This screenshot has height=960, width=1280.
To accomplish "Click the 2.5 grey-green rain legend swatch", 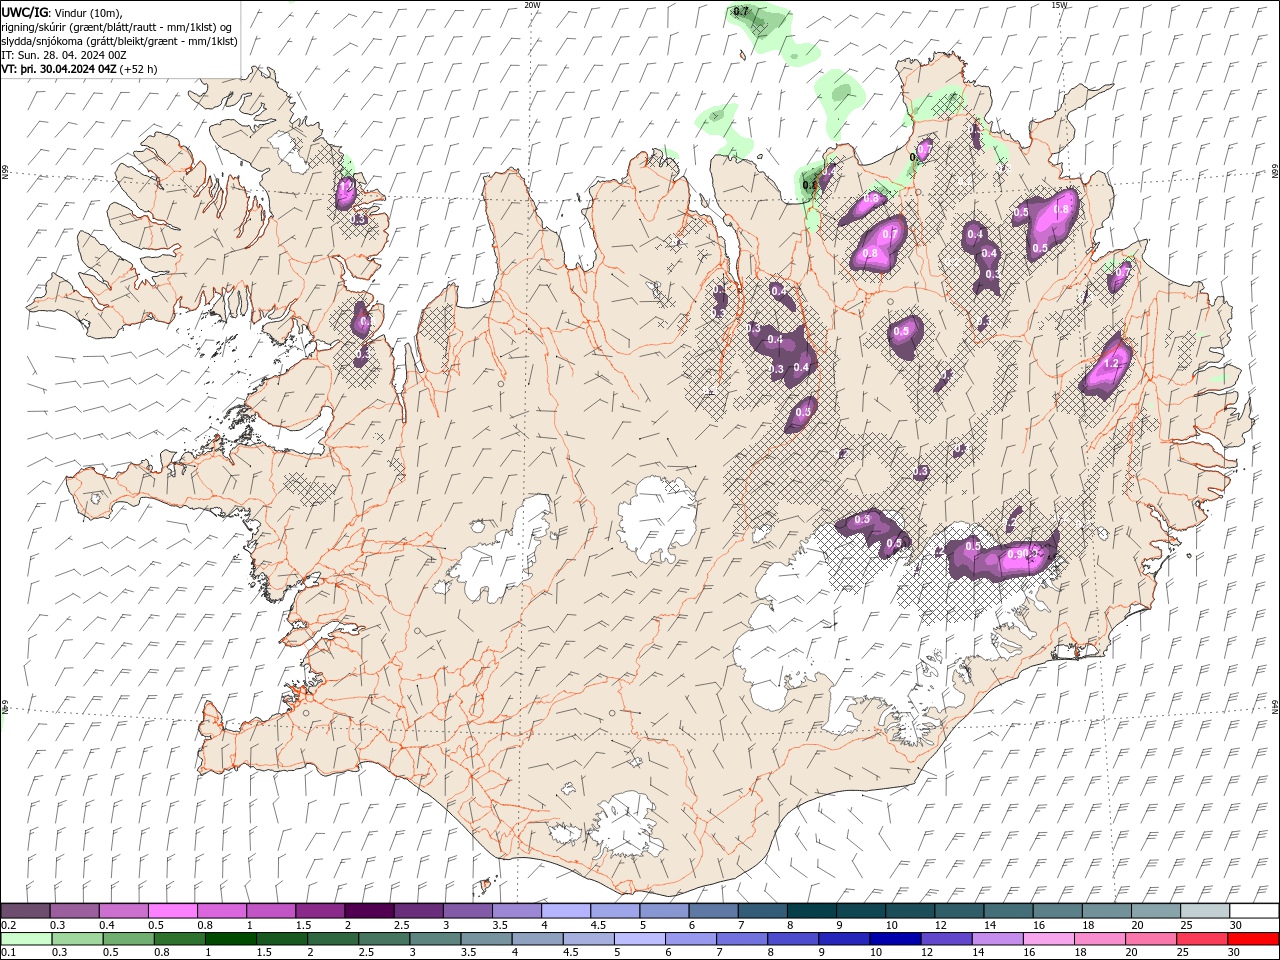I will (x=384, y=939).
